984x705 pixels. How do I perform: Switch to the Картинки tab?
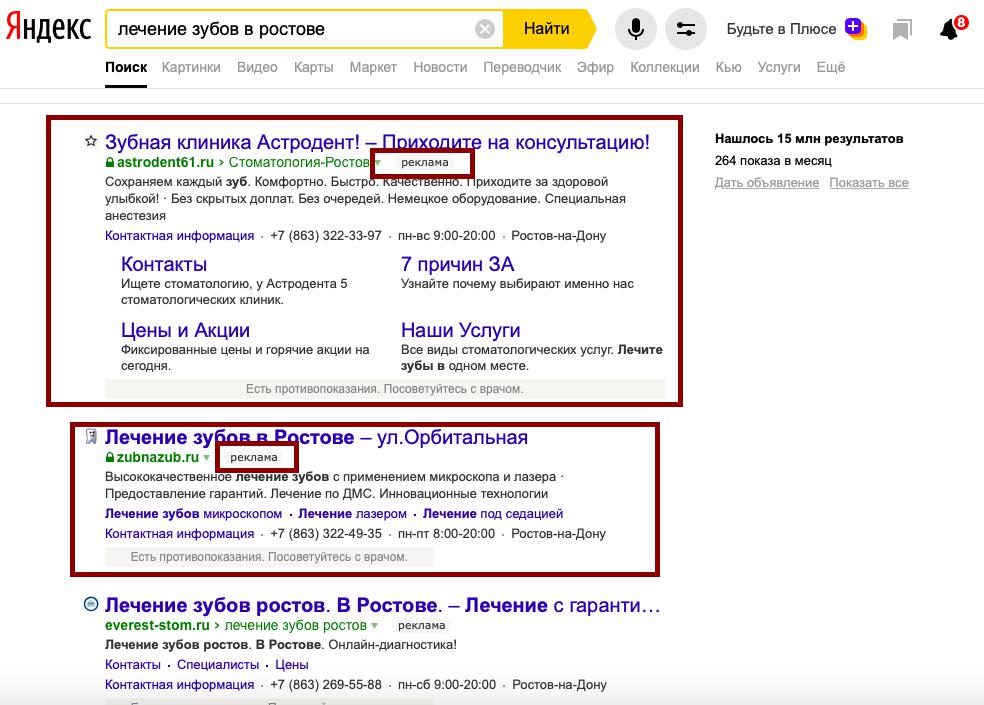point(191,67)
